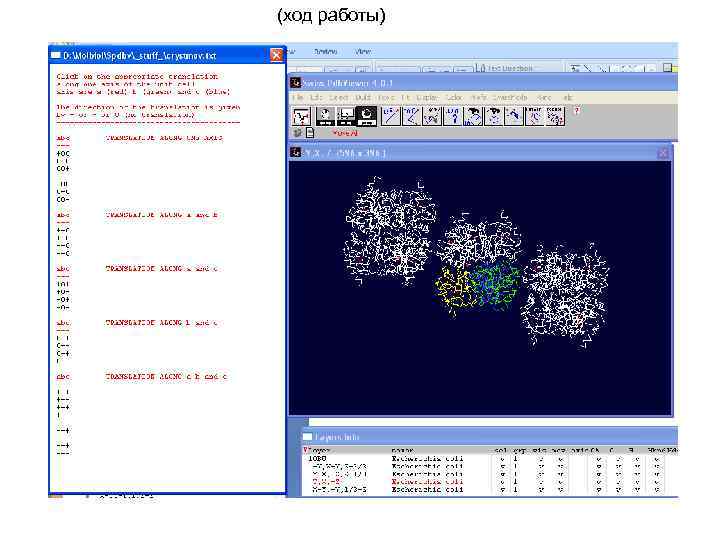Open the Display menu in Swiss-PdbViewer
Screen dimensions: 720x540
click(428, 97)
